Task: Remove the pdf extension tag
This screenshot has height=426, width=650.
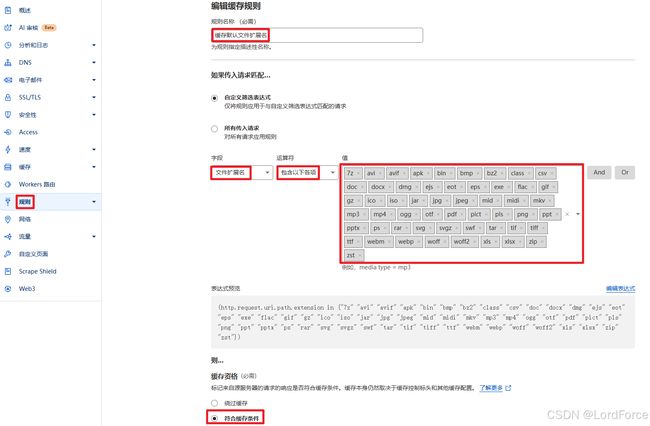Action: click(x=461, y=214)
